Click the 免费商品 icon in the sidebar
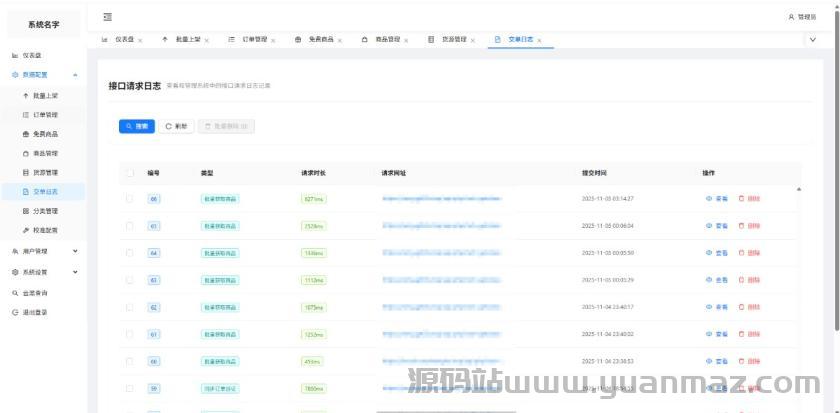This screenshot has width=840, height=413. click(x=26, y=134)
